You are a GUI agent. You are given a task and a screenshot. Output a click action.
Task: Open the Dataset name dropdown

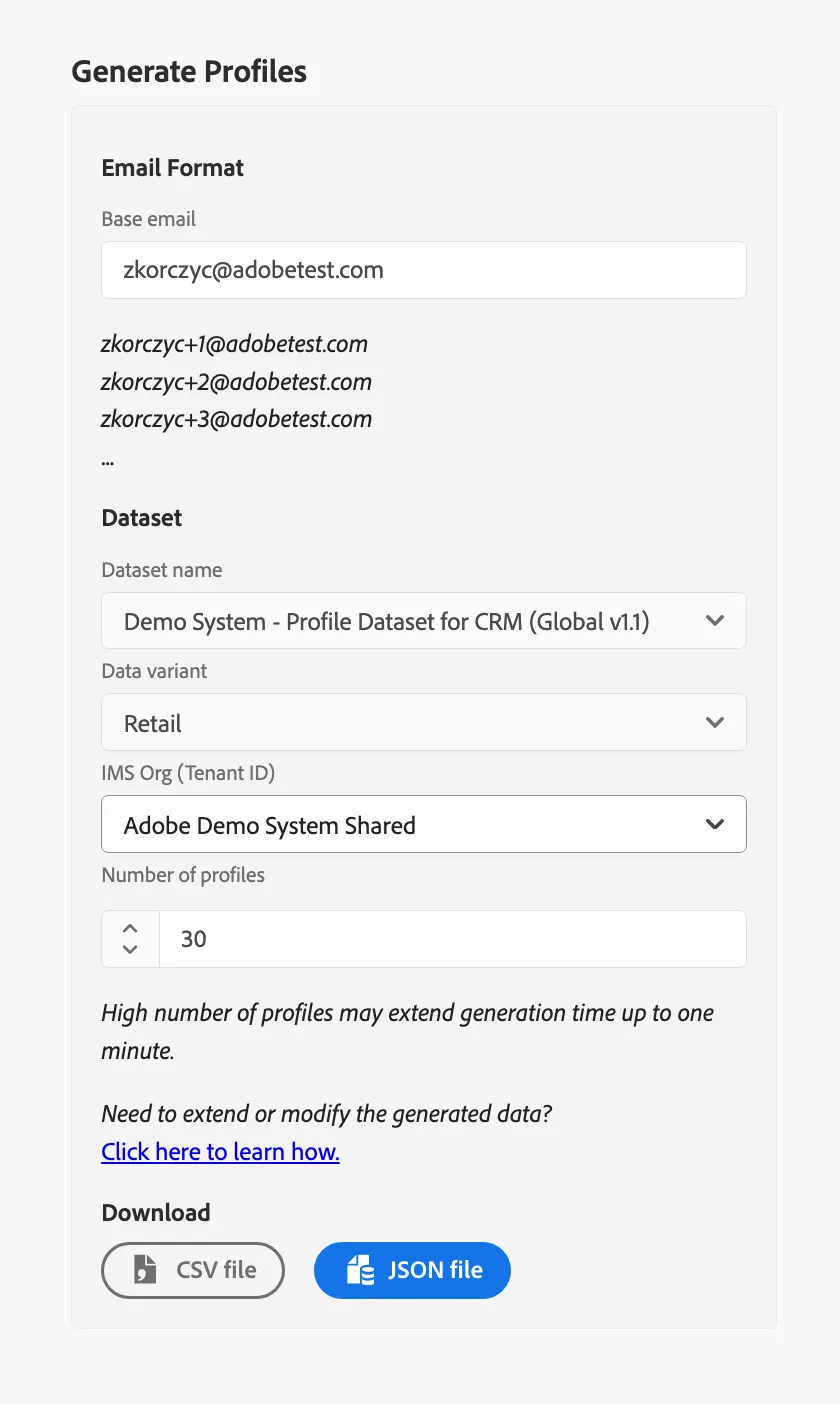pos(424,621)
